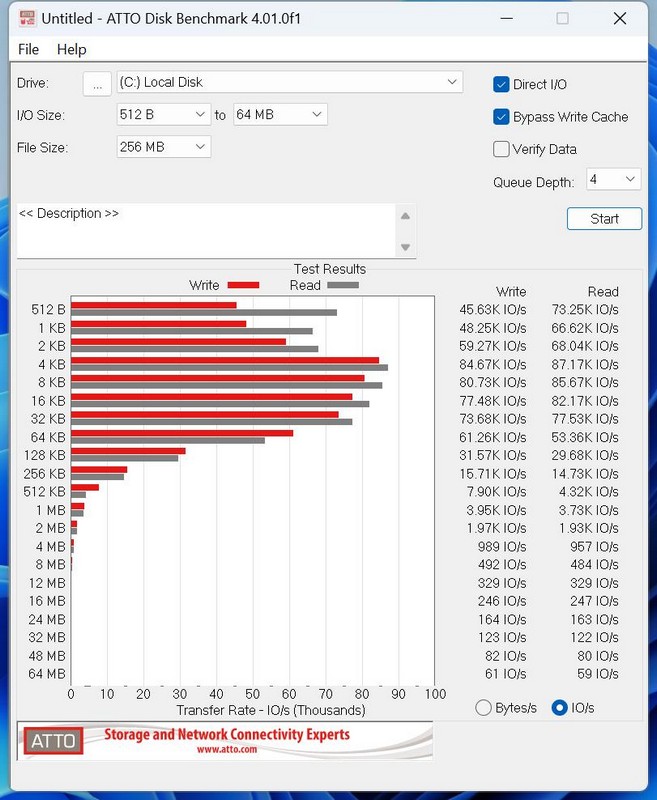Enable the Verify Data checkbox
Screen dimensions: 657x800
502,149
